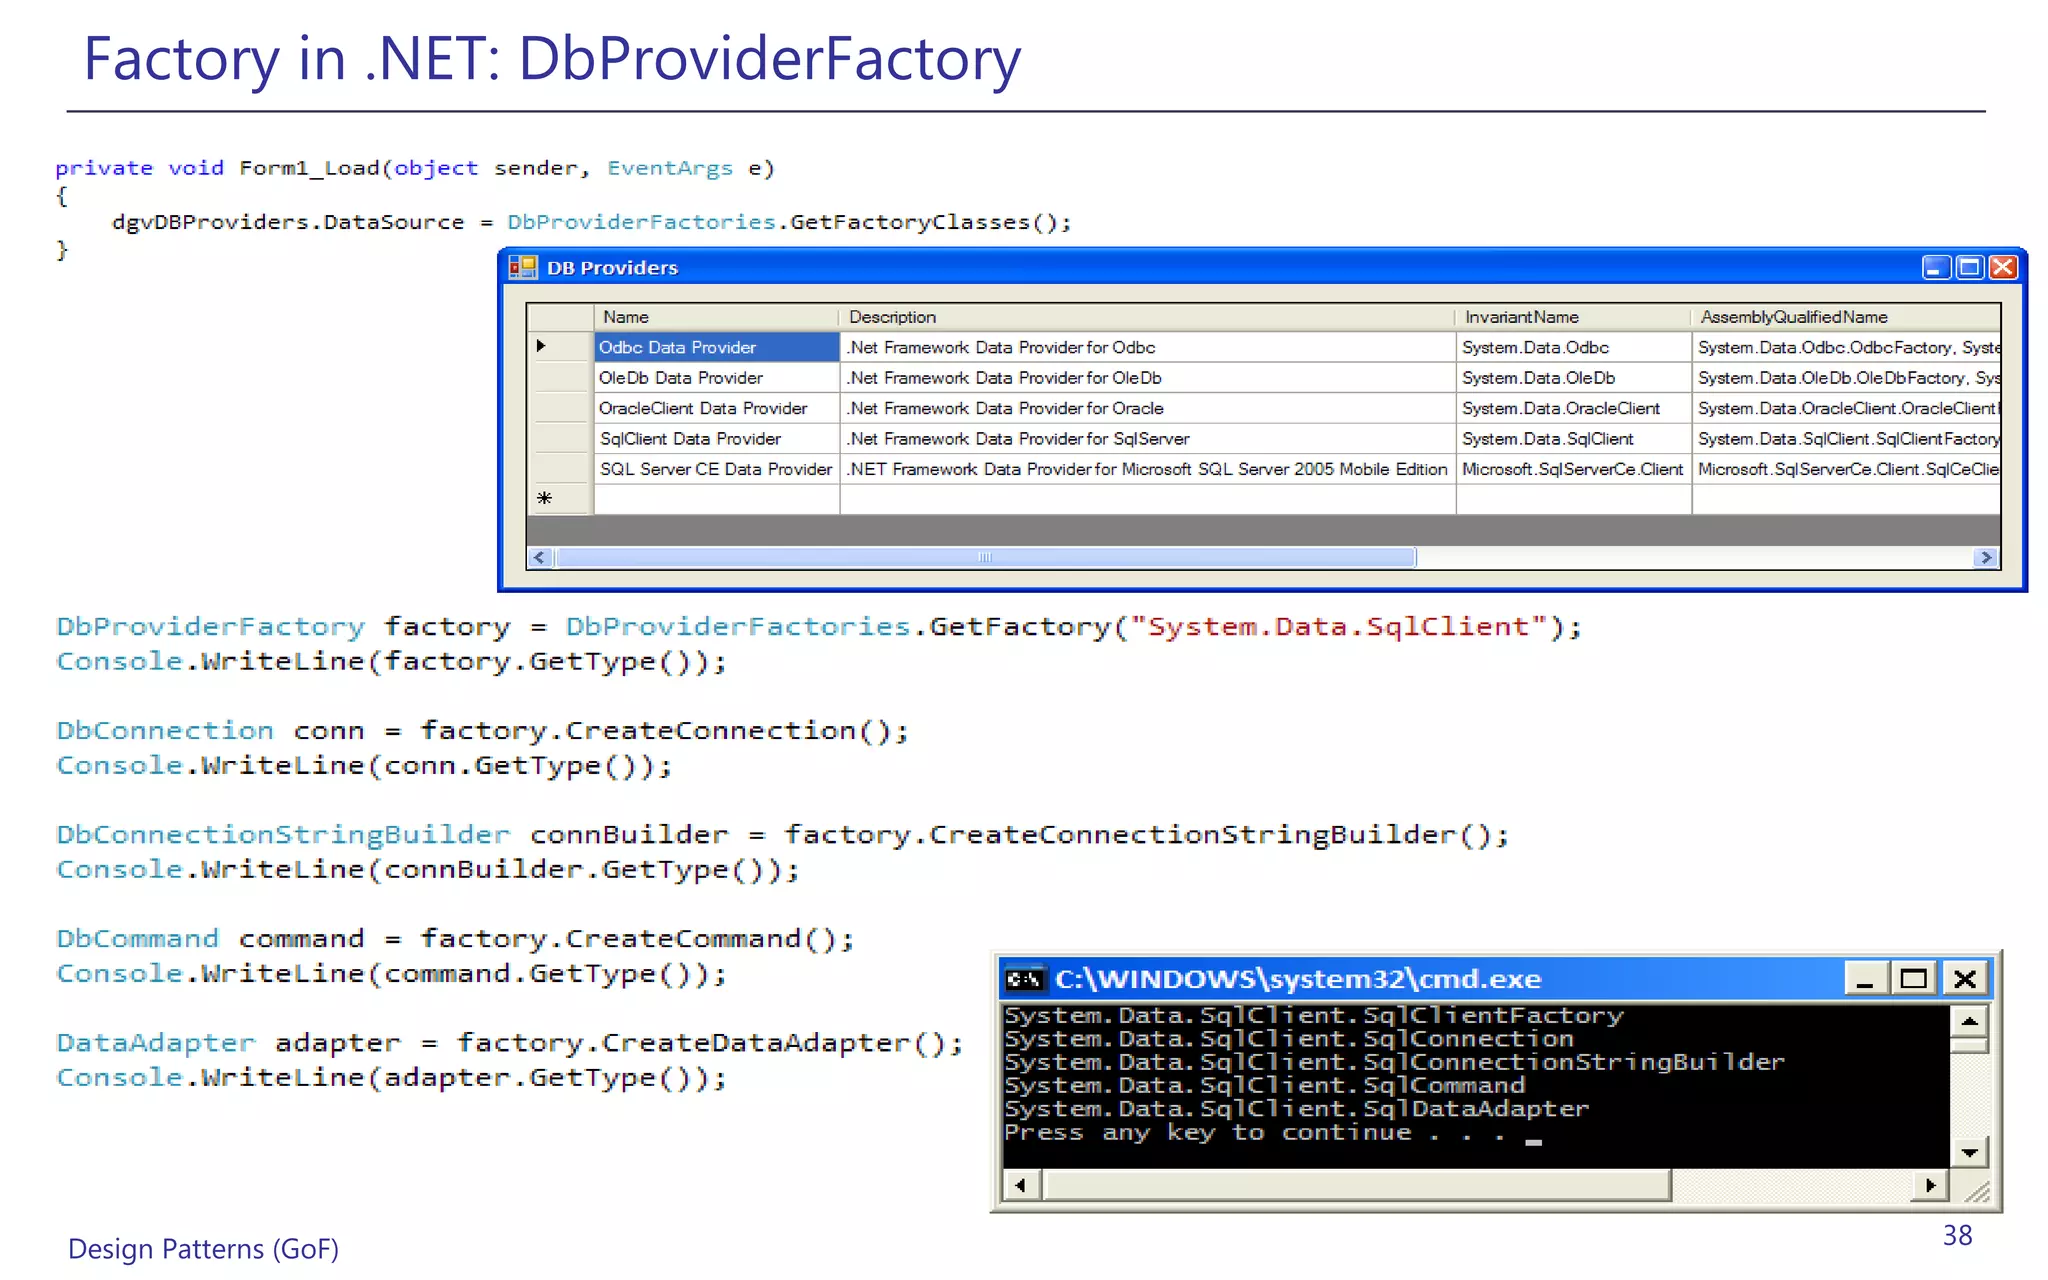Viewport: 2048px width, 1280px height.
Task: Sort by the InvariantName column header
Action: [1572, 317]
